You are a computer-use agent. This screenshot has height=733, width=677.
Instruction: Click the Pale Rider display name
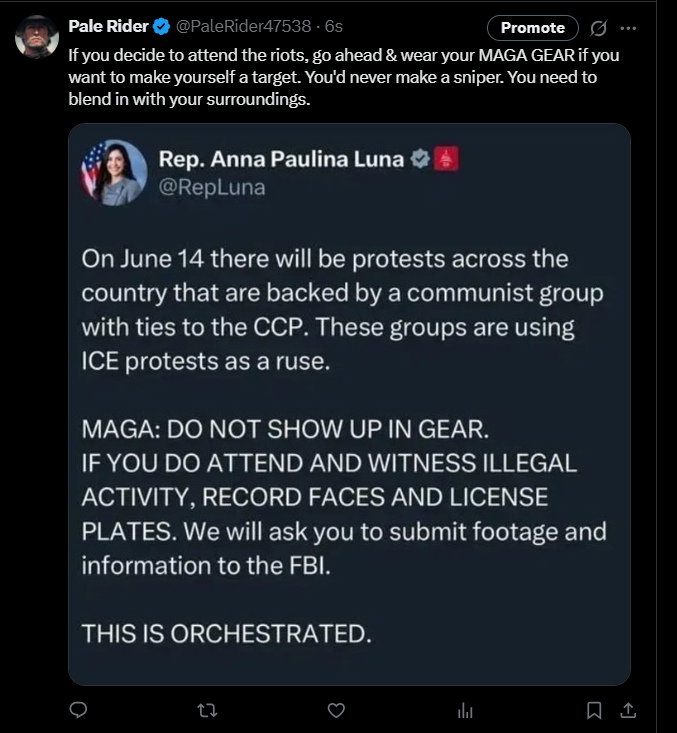(x=108, y=26)
